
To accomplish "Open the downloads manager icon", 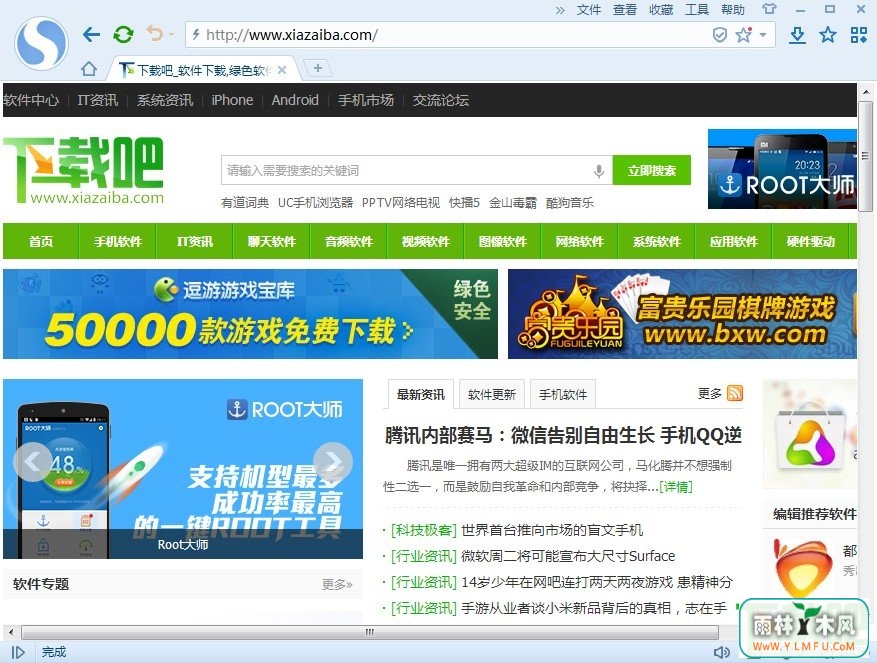I will (798, 35).
